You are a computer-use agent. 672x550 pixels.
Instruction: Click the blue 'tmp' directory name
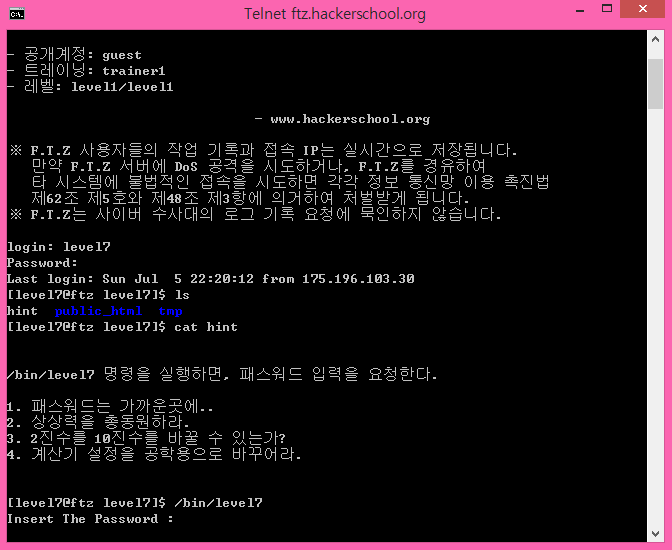coord(171,312)
